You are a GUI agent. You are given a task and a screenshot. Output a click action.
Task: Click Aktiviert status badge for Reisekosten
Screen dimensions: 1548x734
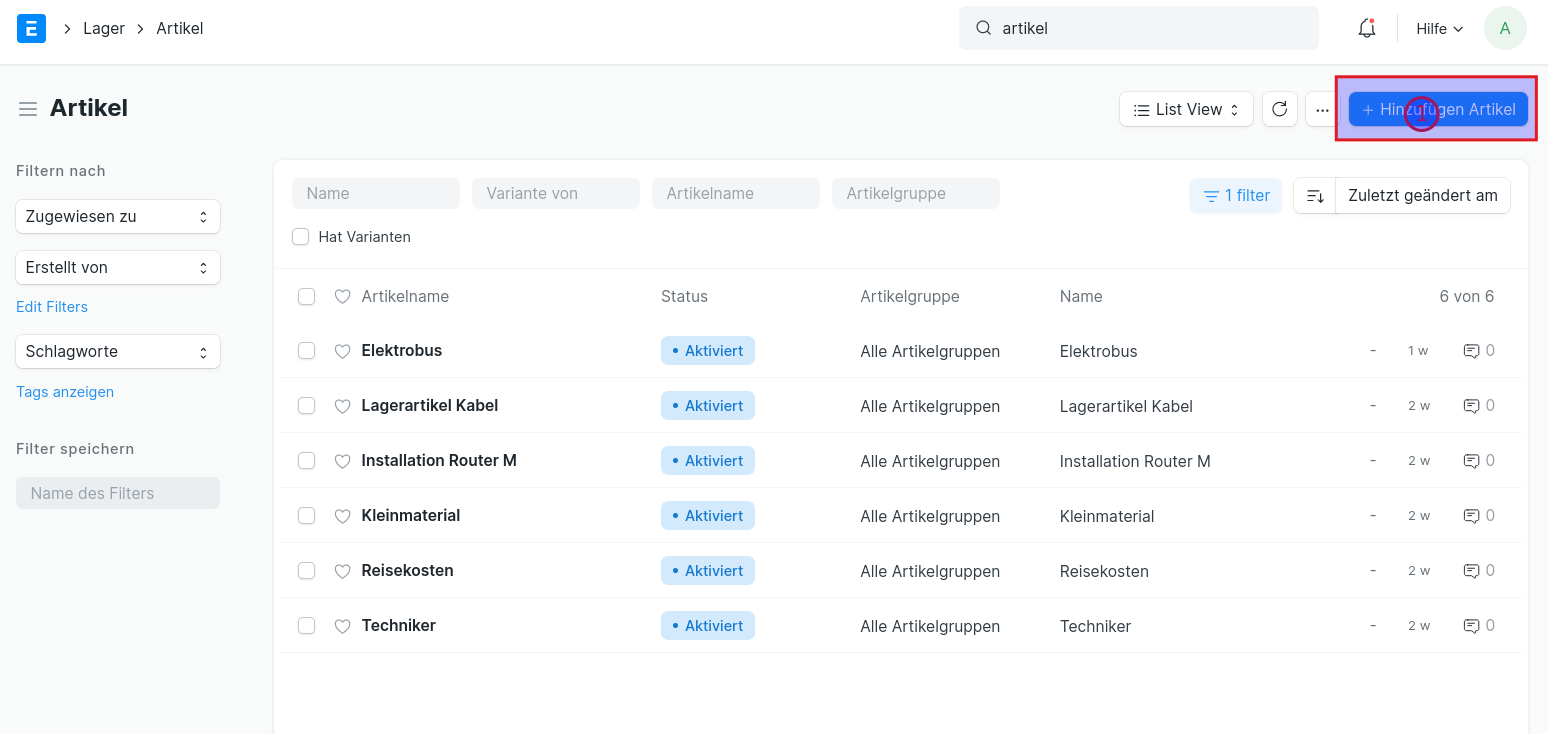[x=708, y=571]
